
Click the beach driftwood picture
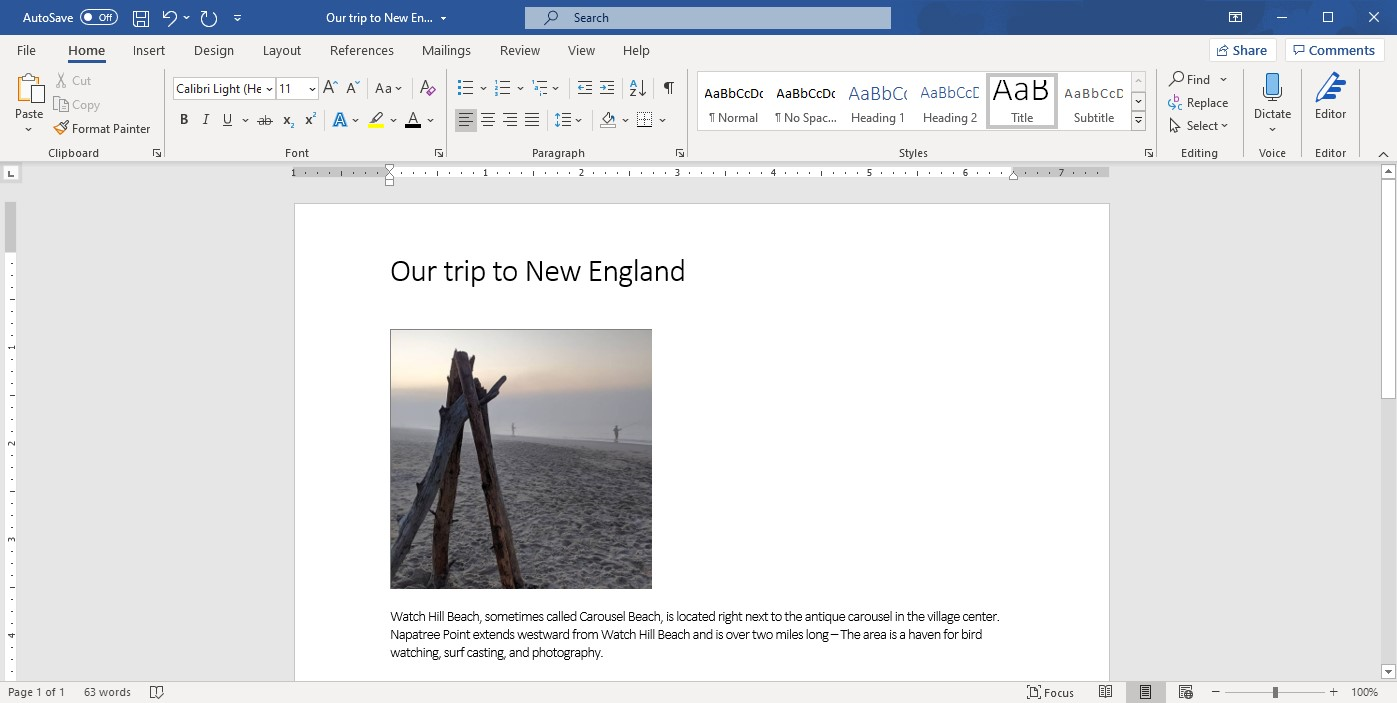521,459
